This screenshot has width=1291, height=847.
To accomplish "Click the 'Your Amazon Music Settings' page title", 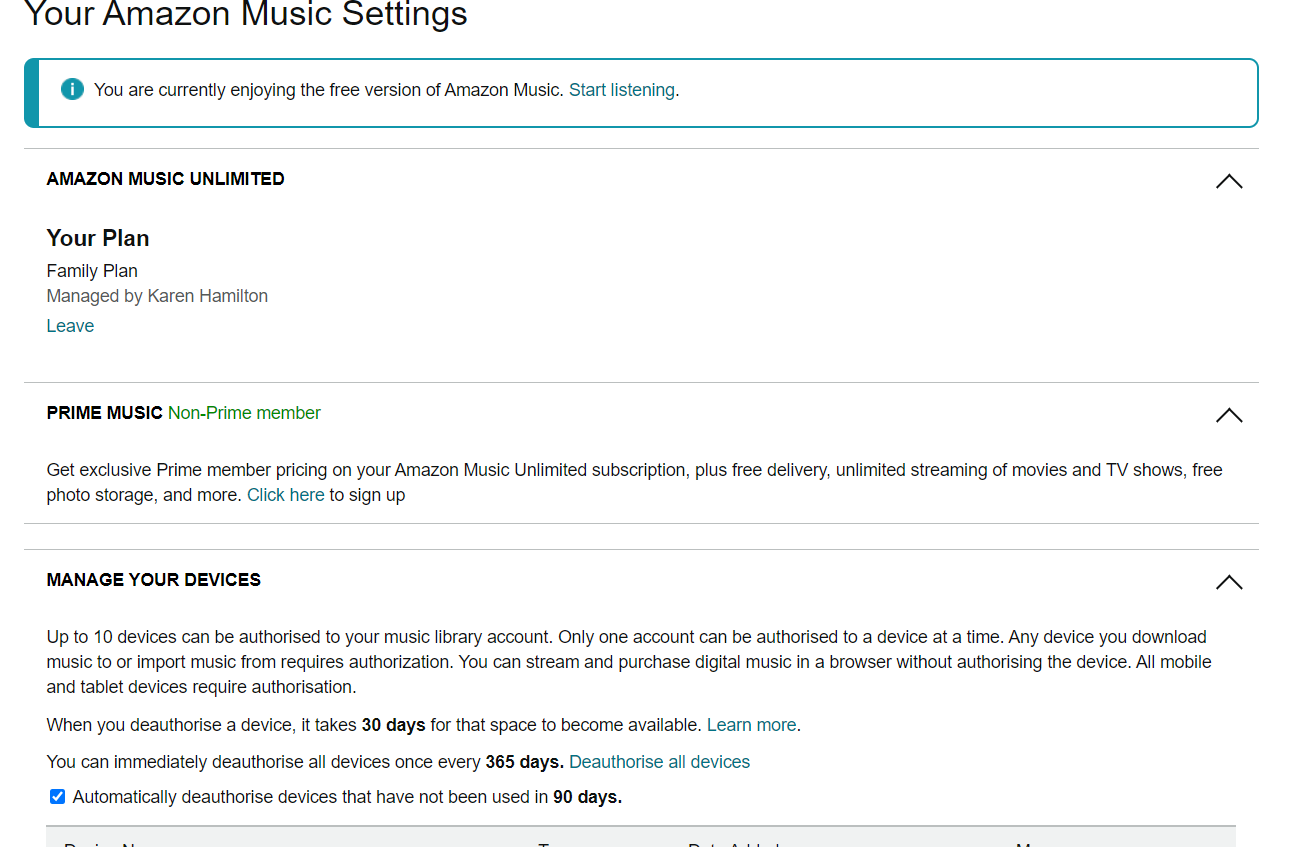I will [245, 15].
